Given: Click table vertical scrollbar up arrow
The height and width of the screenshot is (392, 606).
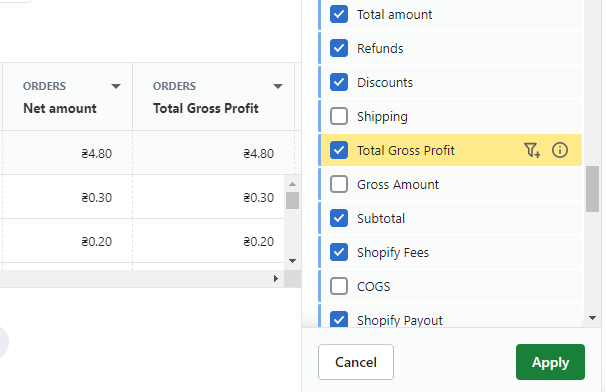Looking at the screenshot, I should (x=293, y=184).
